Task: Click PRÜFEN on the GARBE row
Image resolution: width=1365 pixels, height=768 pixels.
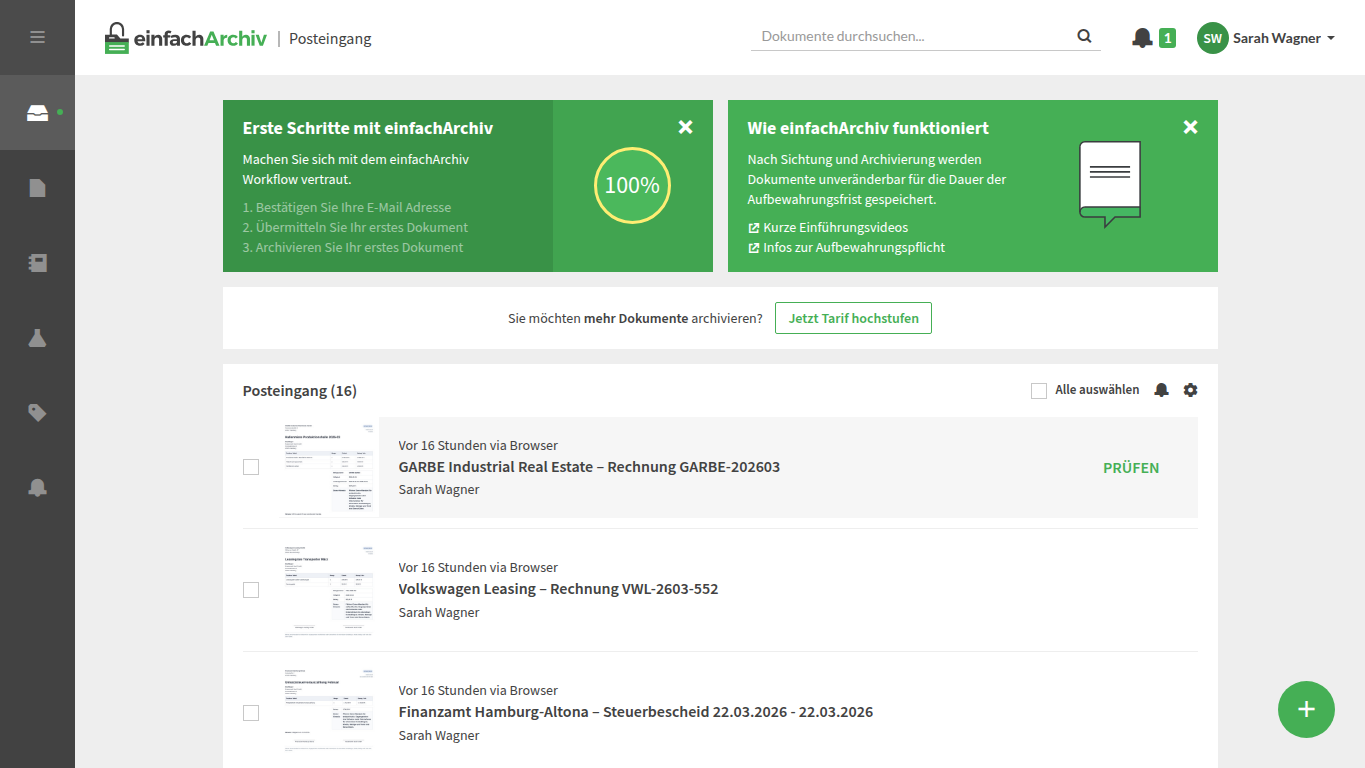Action: tap(1131, 468)
